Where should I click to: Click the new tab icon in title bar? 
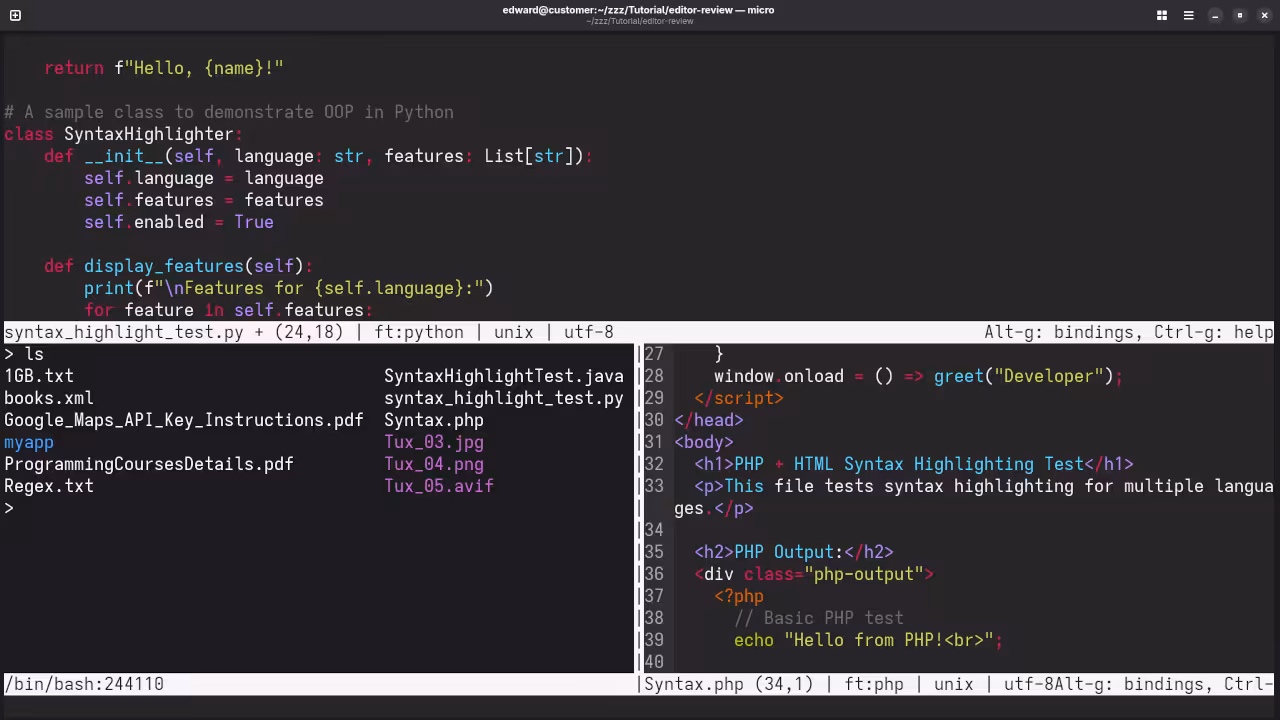coord(15,15)
